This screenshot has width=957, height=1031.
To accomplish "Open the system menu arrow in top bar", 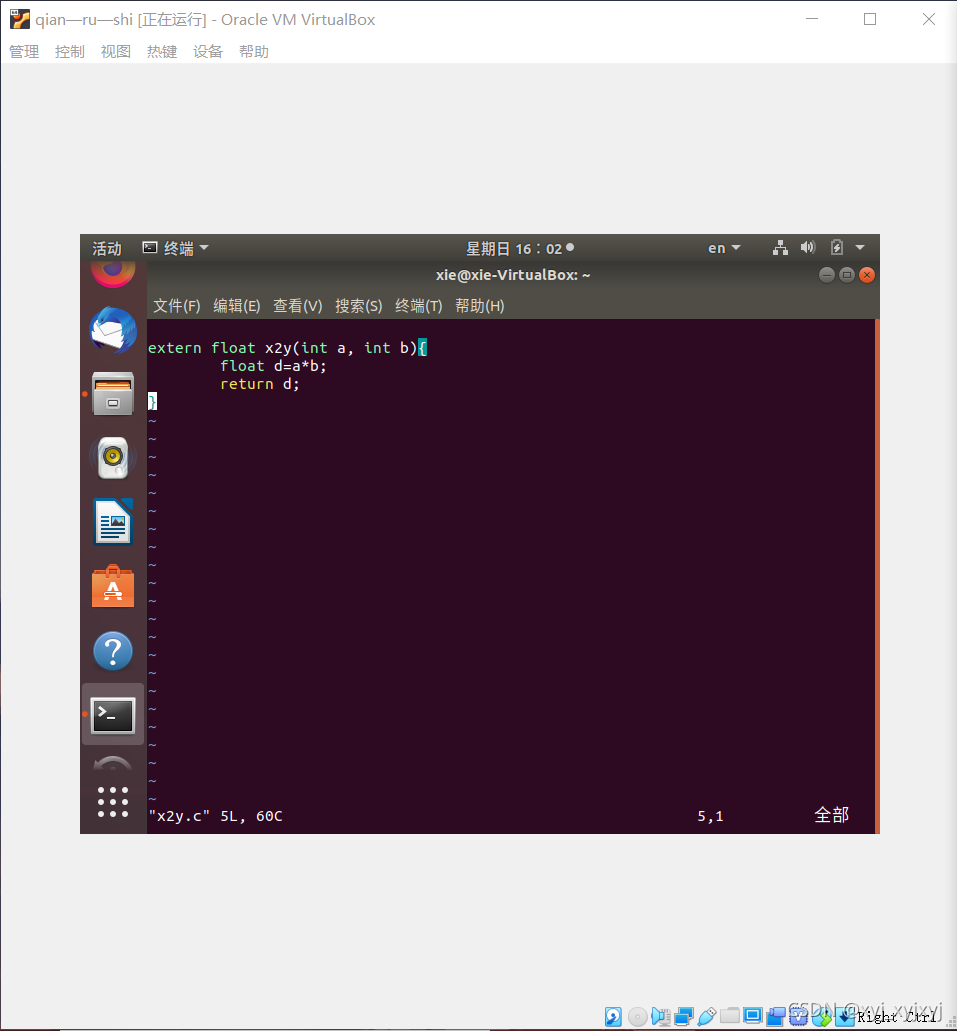I will click(860, 248).
